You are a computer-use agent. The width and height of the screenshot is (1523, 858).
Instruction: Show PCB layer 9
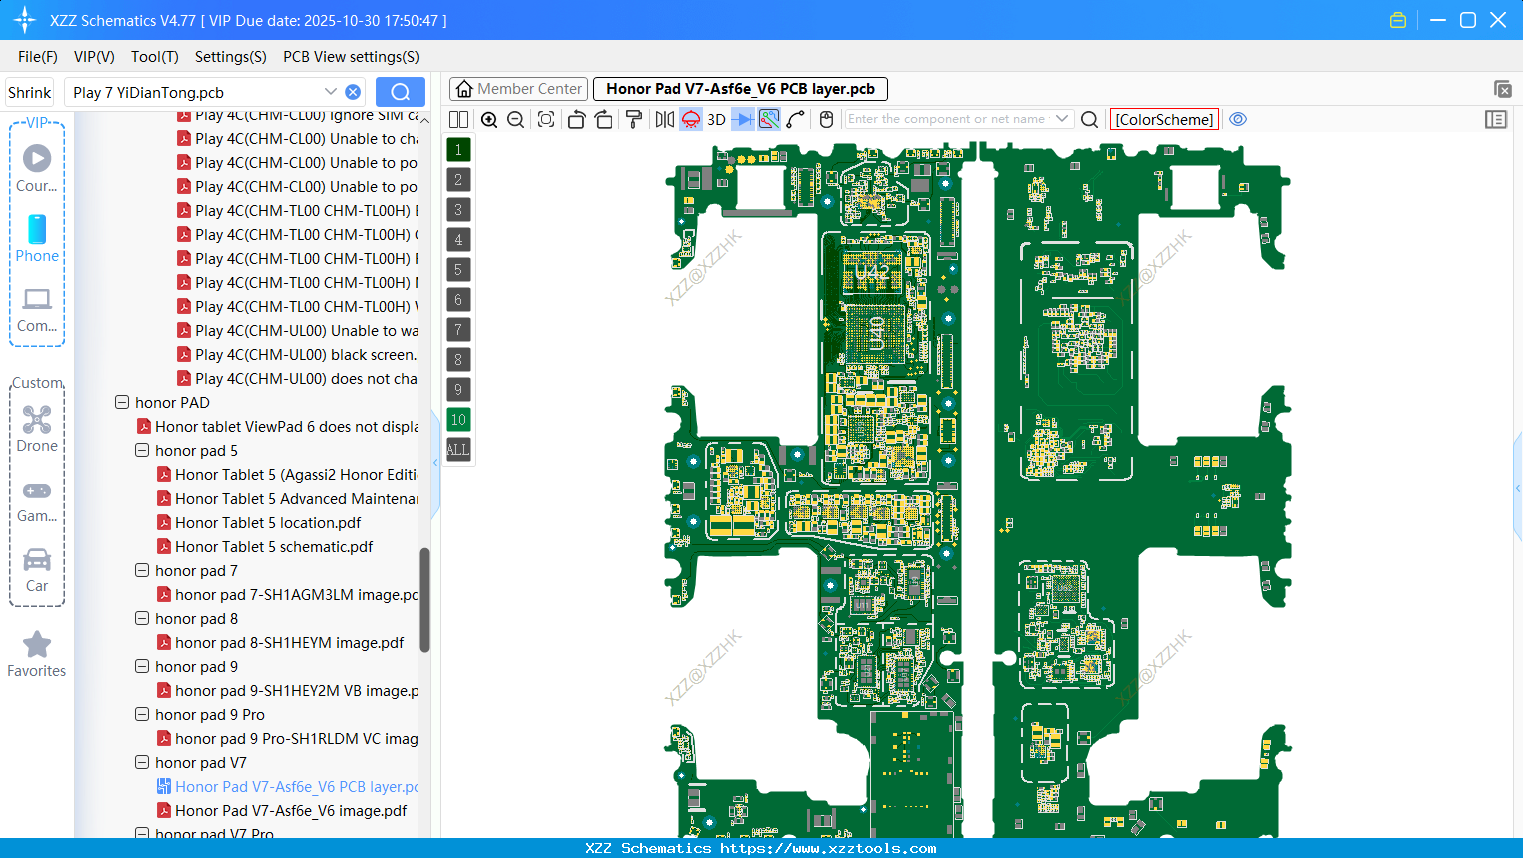click(458, 389)
